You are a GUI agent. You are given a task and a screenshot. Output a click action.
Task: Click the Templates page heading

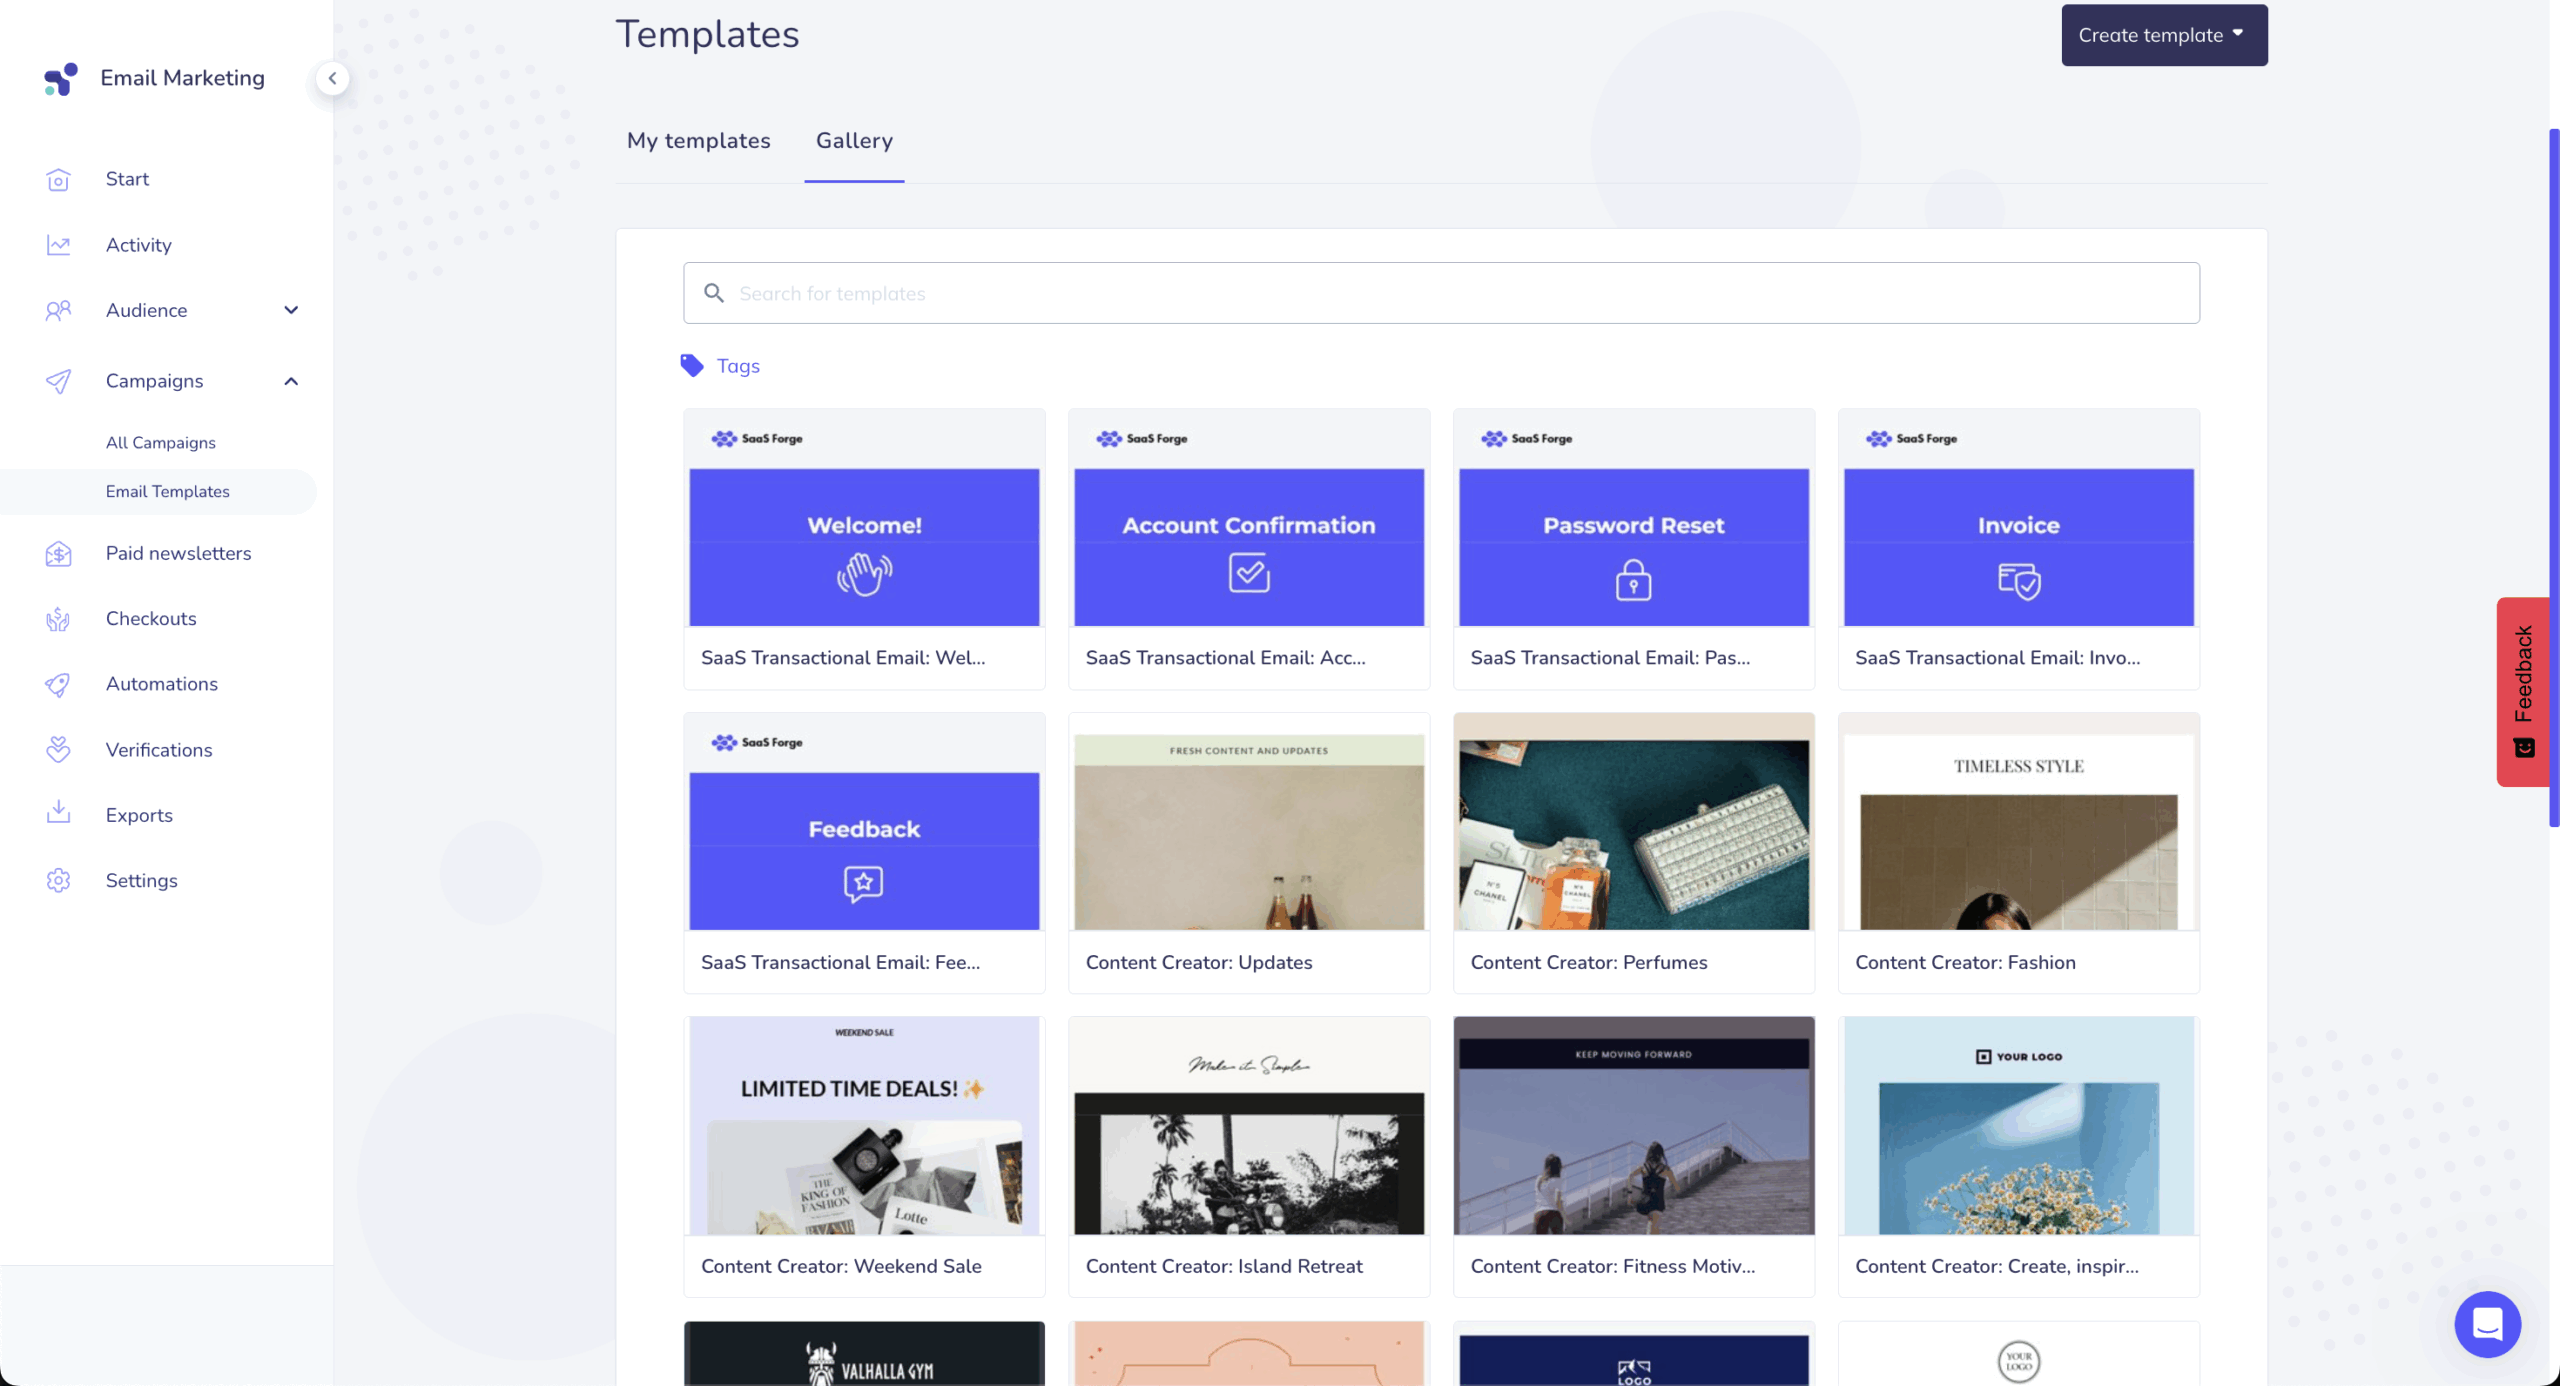click(707, 34)
